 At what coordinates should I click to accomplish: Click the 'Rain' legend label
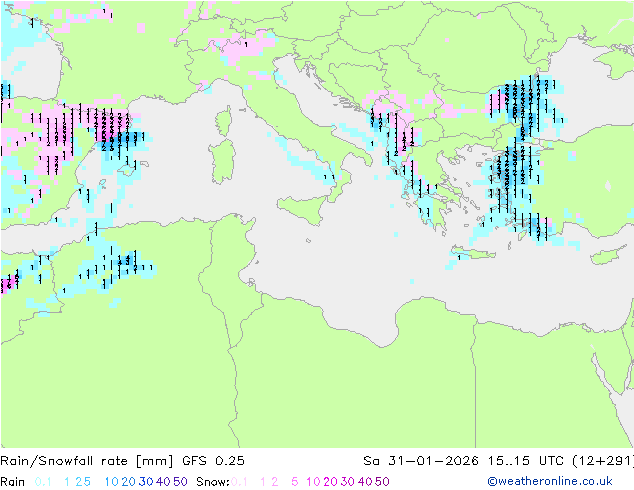13,482
